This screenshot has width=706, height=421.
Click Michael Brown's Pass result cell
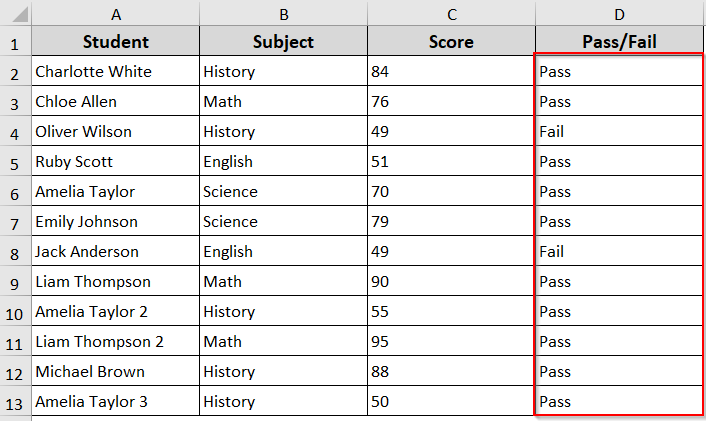(x=620, y=372)
